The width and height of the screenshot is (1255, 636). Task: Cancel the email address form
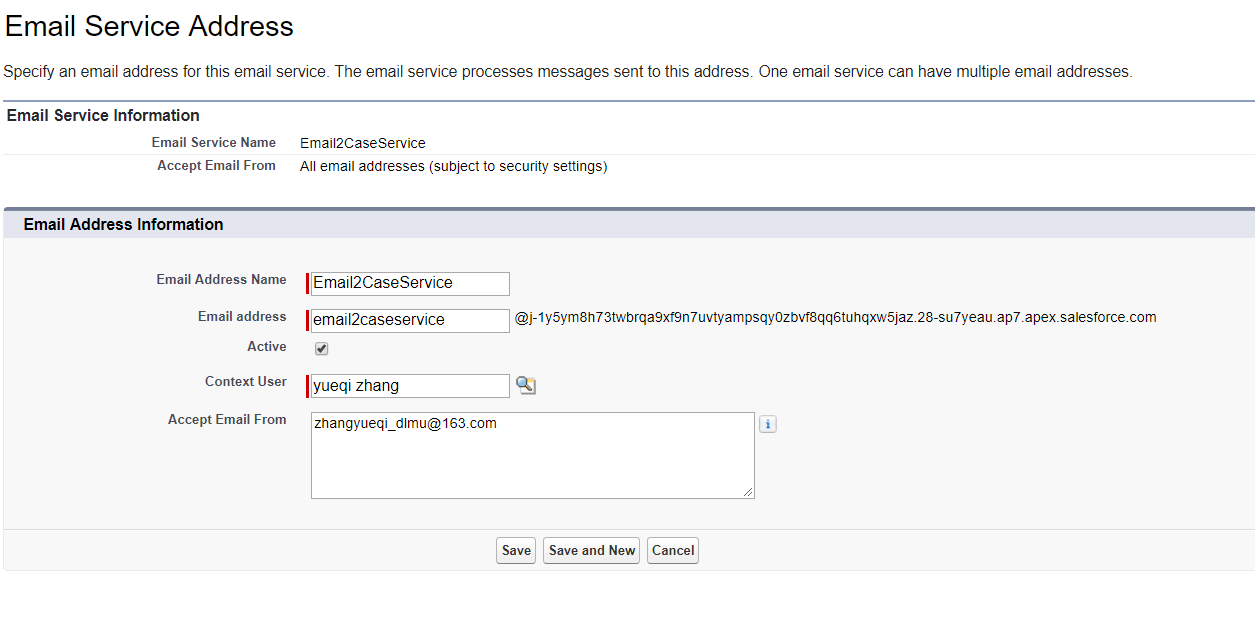coord(673,550)
